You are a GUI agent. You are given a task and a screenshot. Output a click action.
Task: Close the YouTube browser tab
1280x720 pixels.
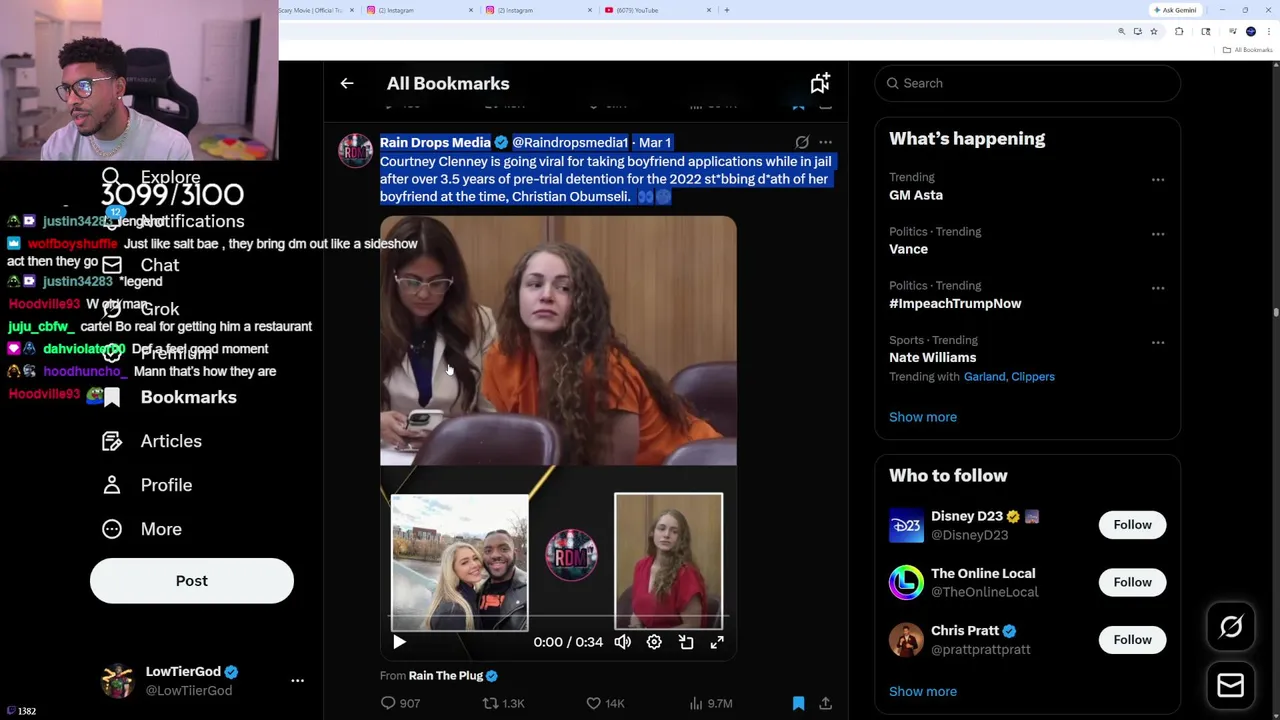point(709,10)
